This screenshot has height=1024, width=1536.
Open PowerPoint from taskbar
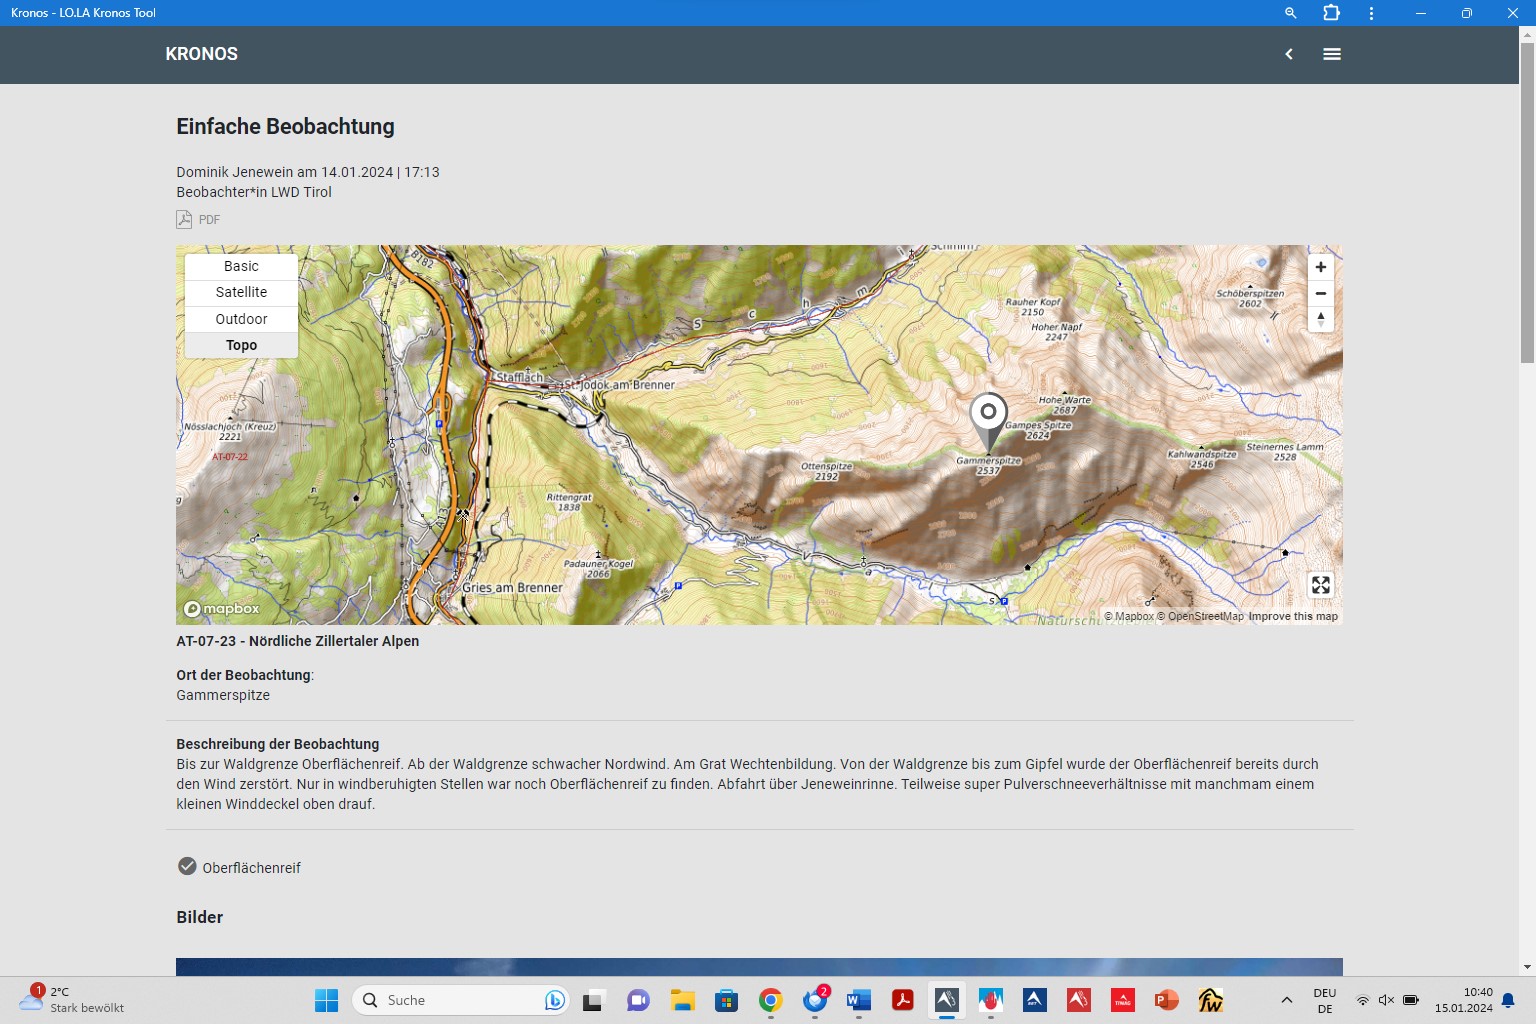(x=1166, y=1000)
